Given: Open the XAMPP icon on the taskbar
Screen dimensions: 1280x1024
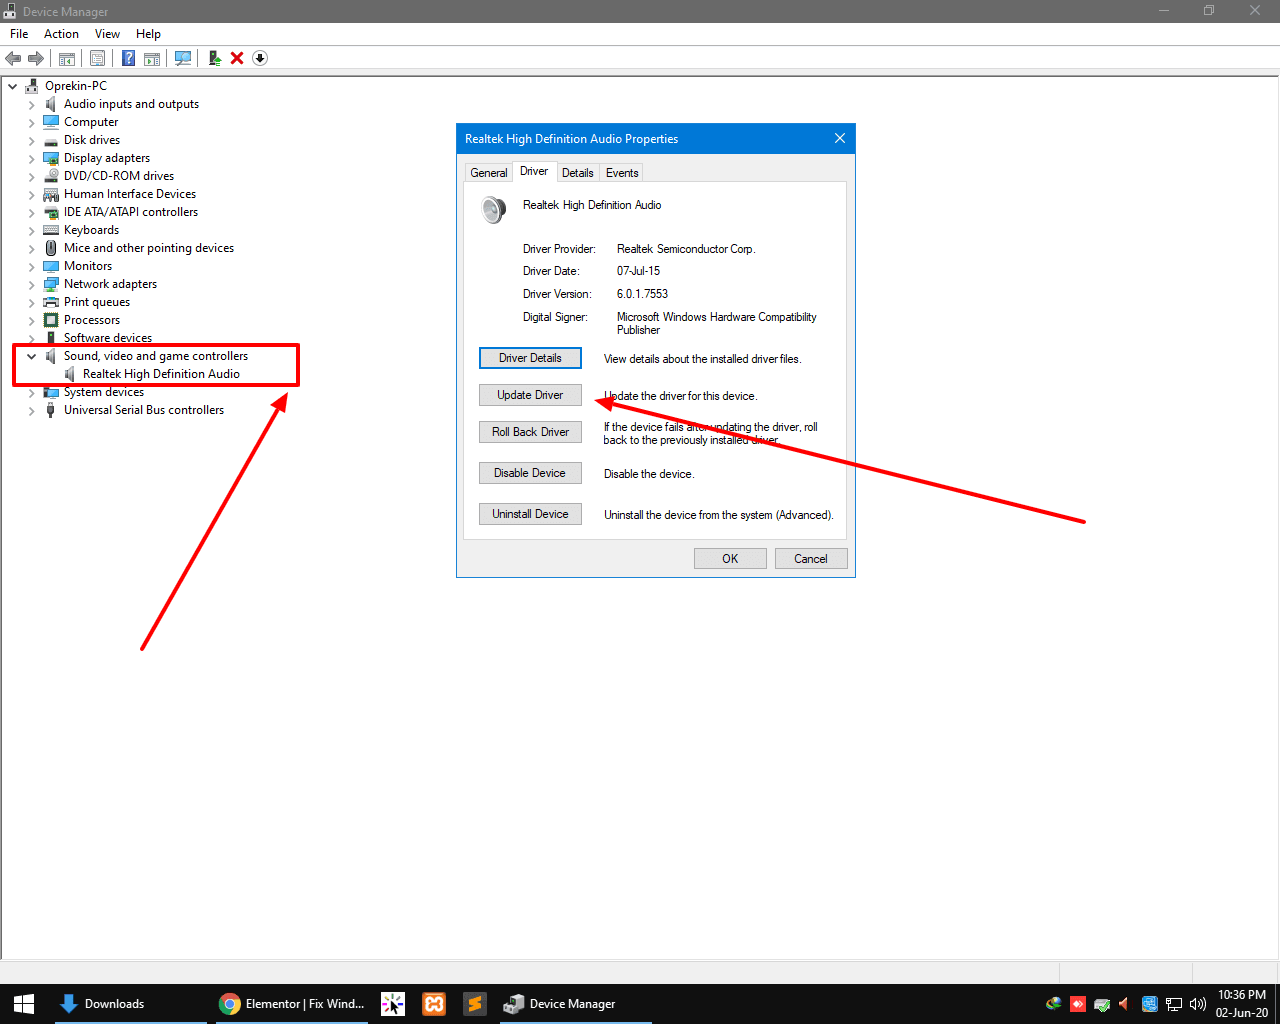Looking at the screenshot, I should 434,1004.
